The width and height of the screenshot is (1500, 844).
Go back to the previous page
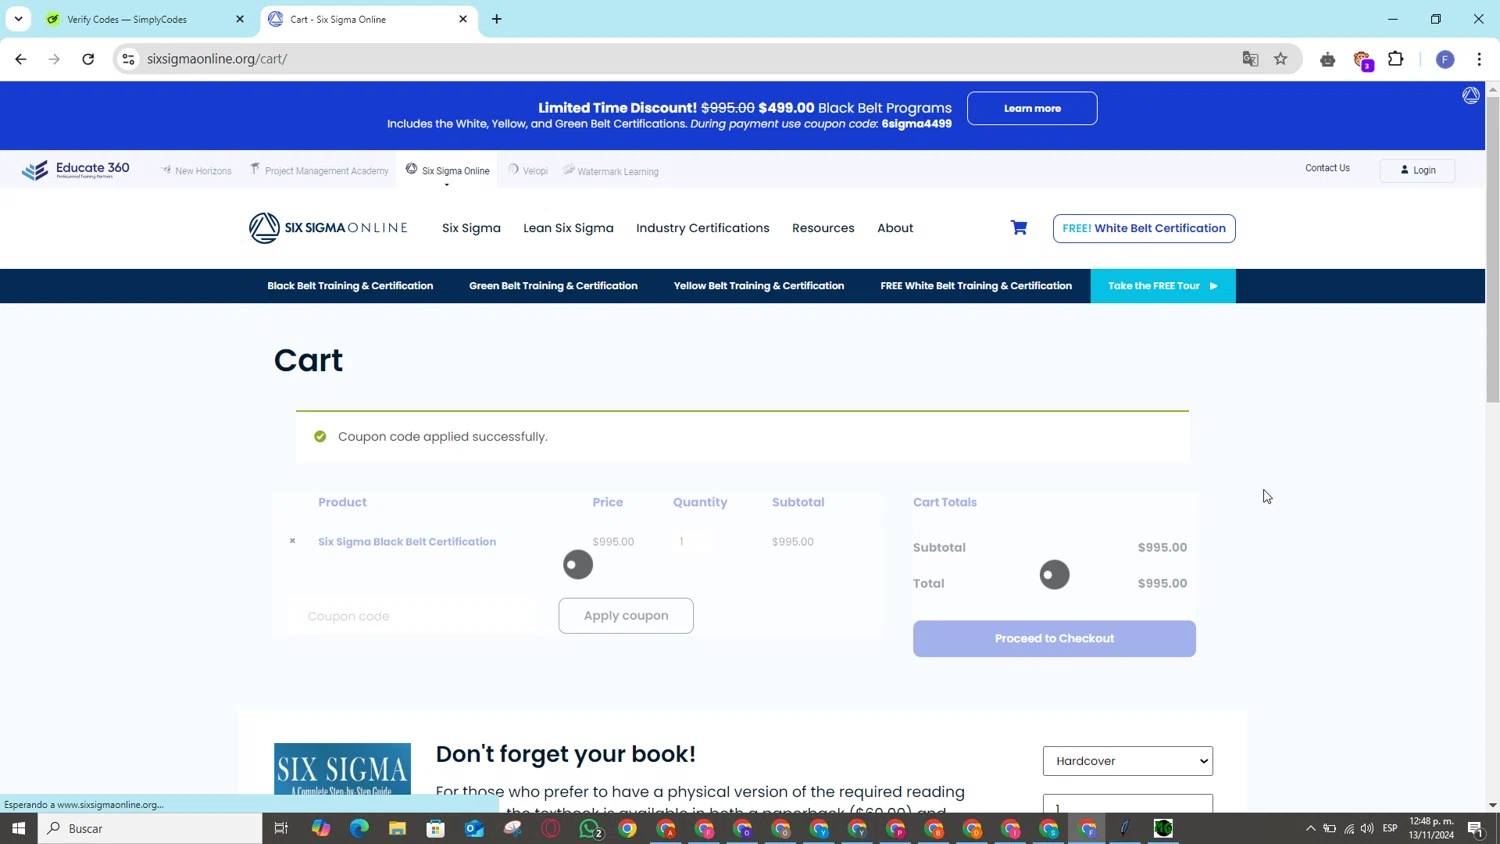tap(21, 59)
